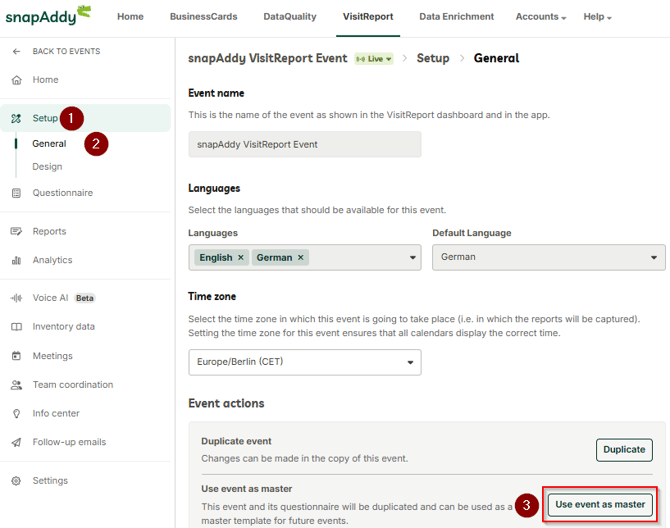Go back via Back to Events link
This screenshot has width=670, height=528.
[66, 51]
